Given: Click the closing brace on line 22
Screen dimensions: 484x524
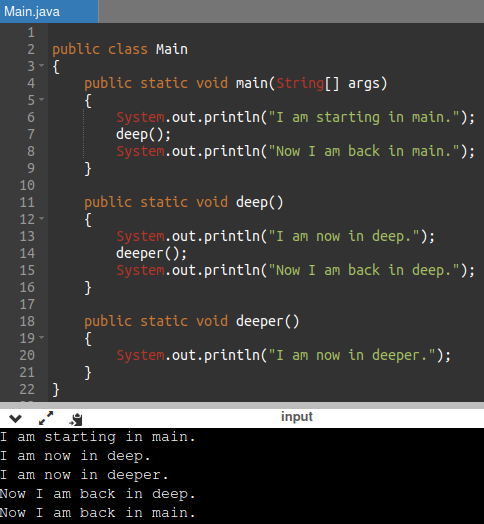Looking at the screenshot, I should (56, 390).
